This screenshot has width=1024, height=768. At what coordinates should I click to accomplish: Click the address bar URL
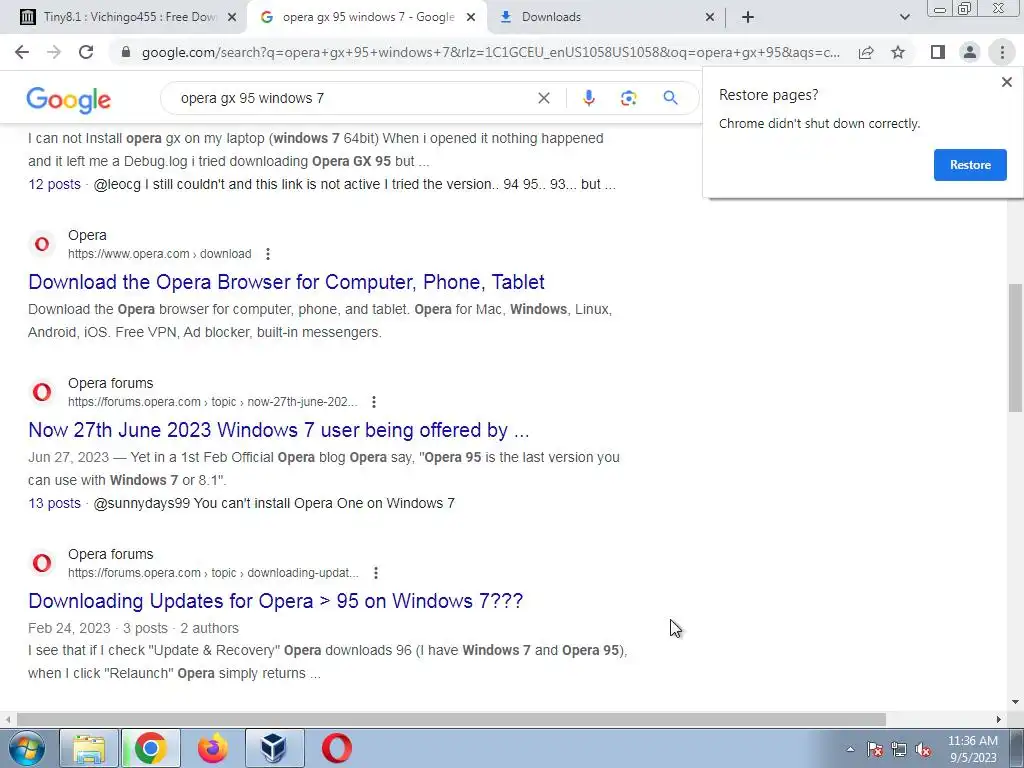(490, 52)
